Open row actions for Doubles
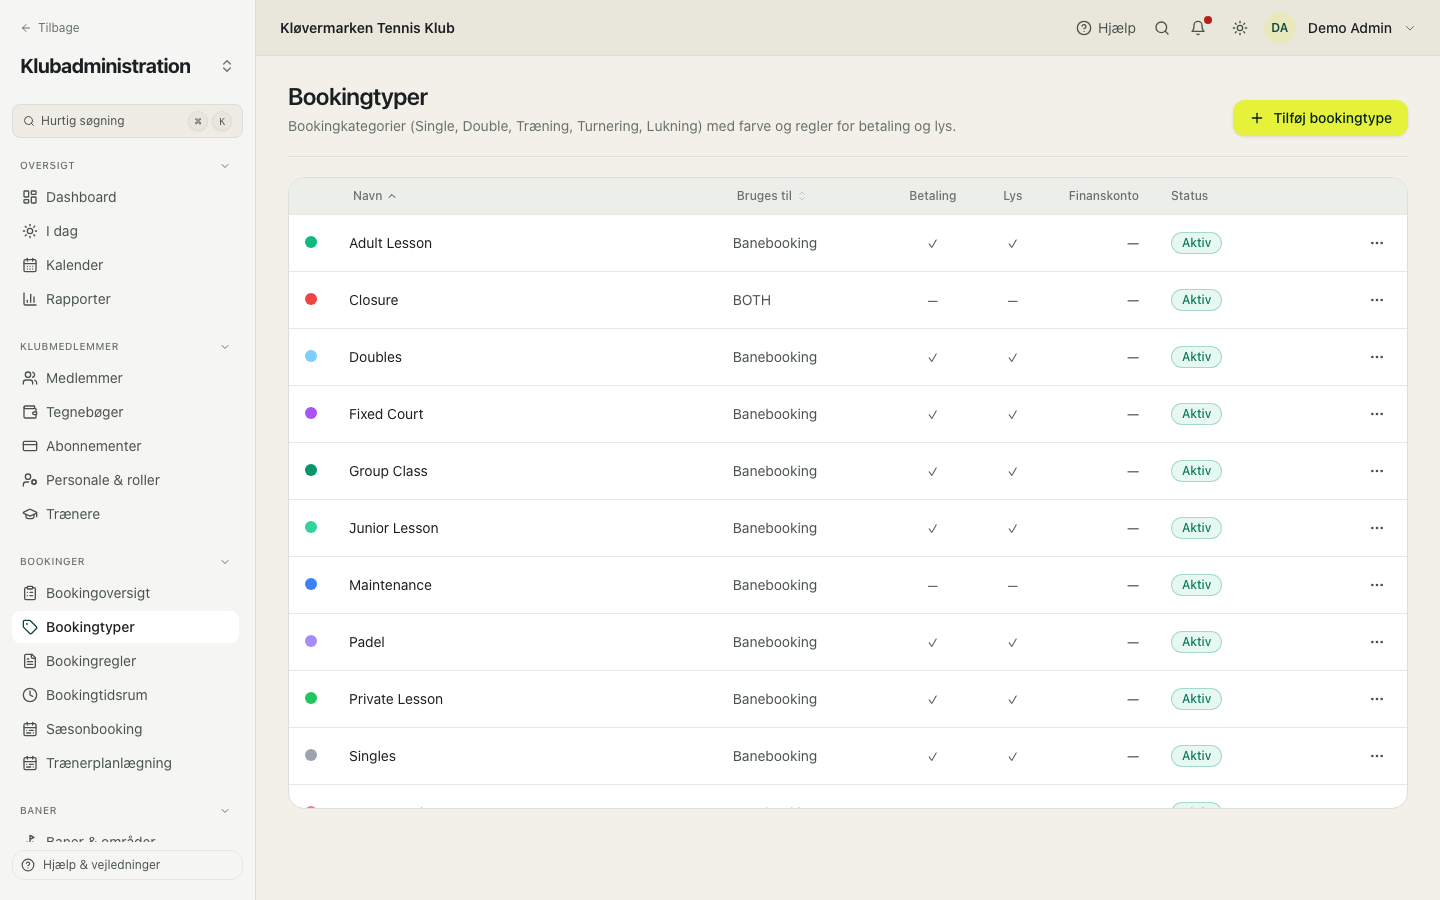This screenshot has height=900, width=1440. [x=1377, y=357]
